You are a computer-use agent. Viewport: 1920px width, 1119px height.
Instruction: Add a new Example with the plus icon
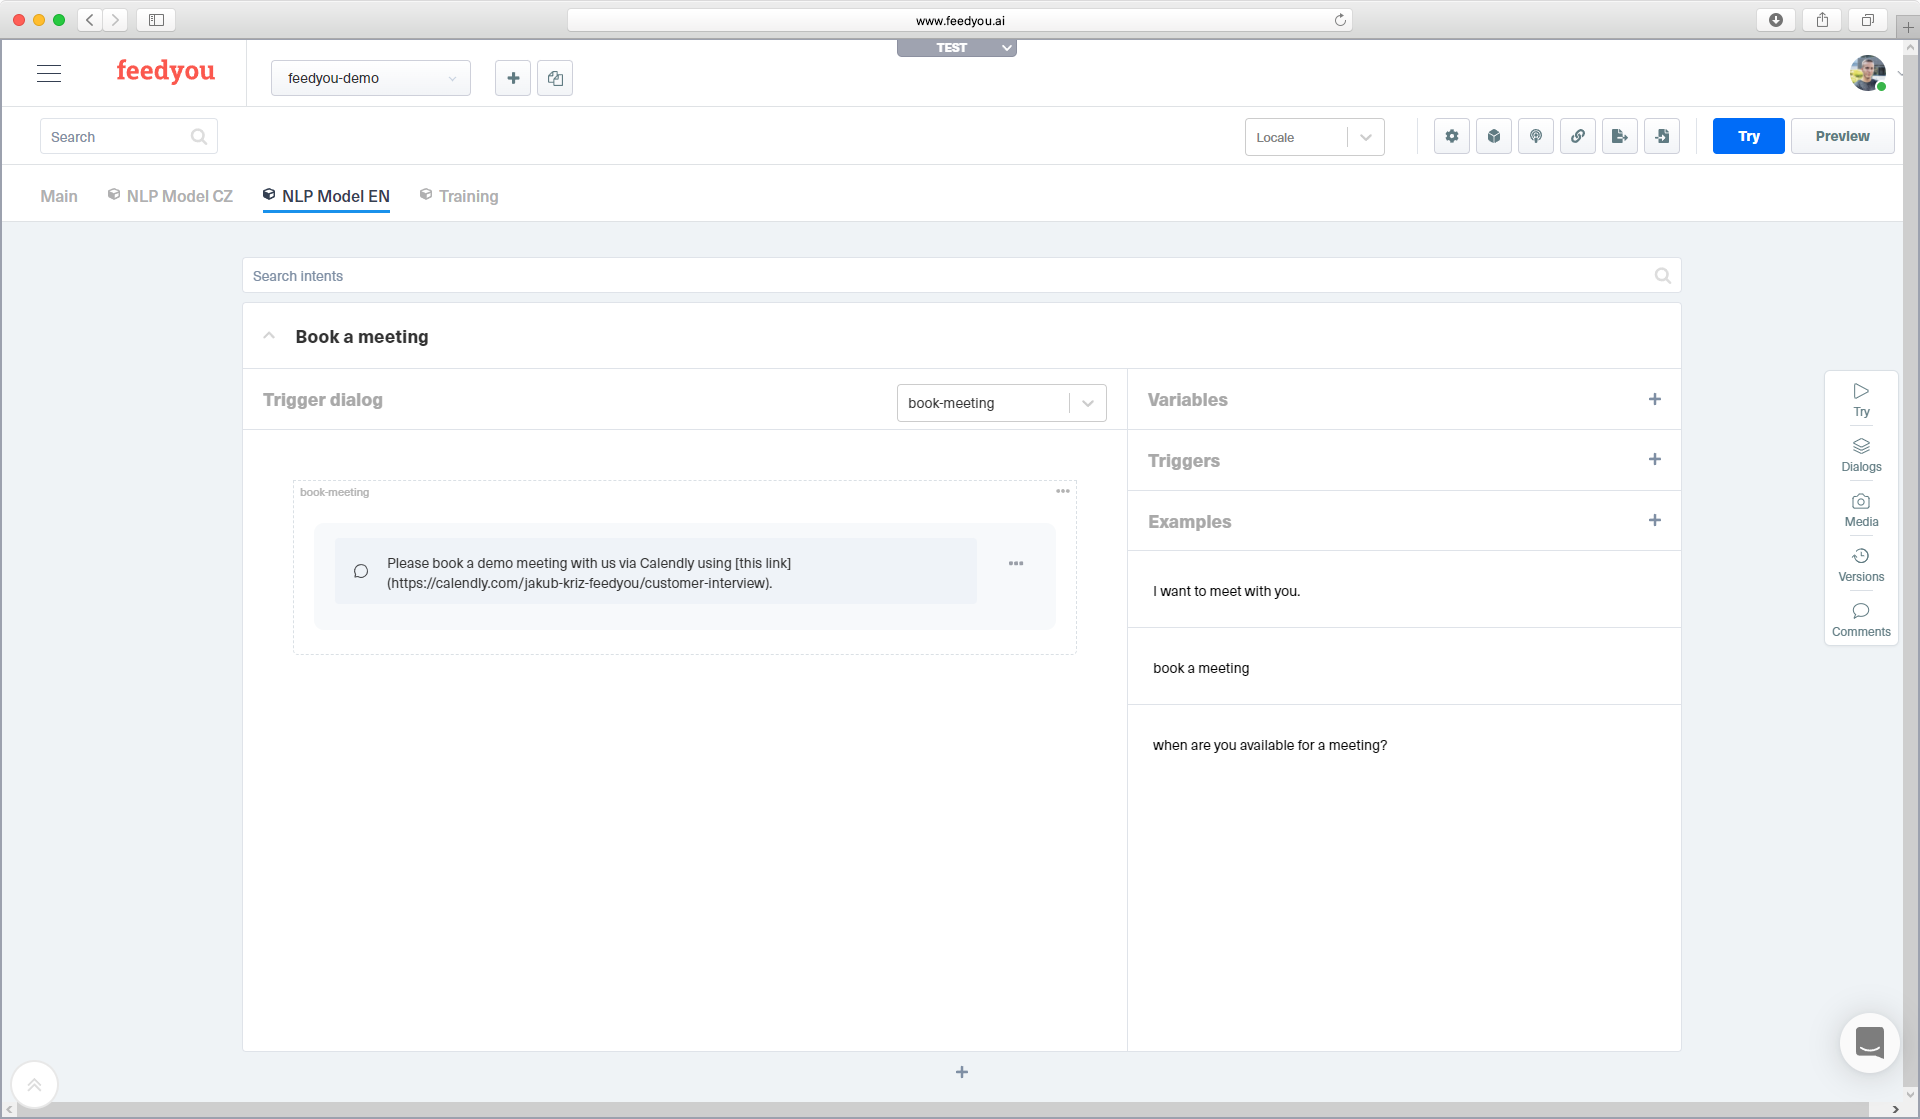point(1655,520)
